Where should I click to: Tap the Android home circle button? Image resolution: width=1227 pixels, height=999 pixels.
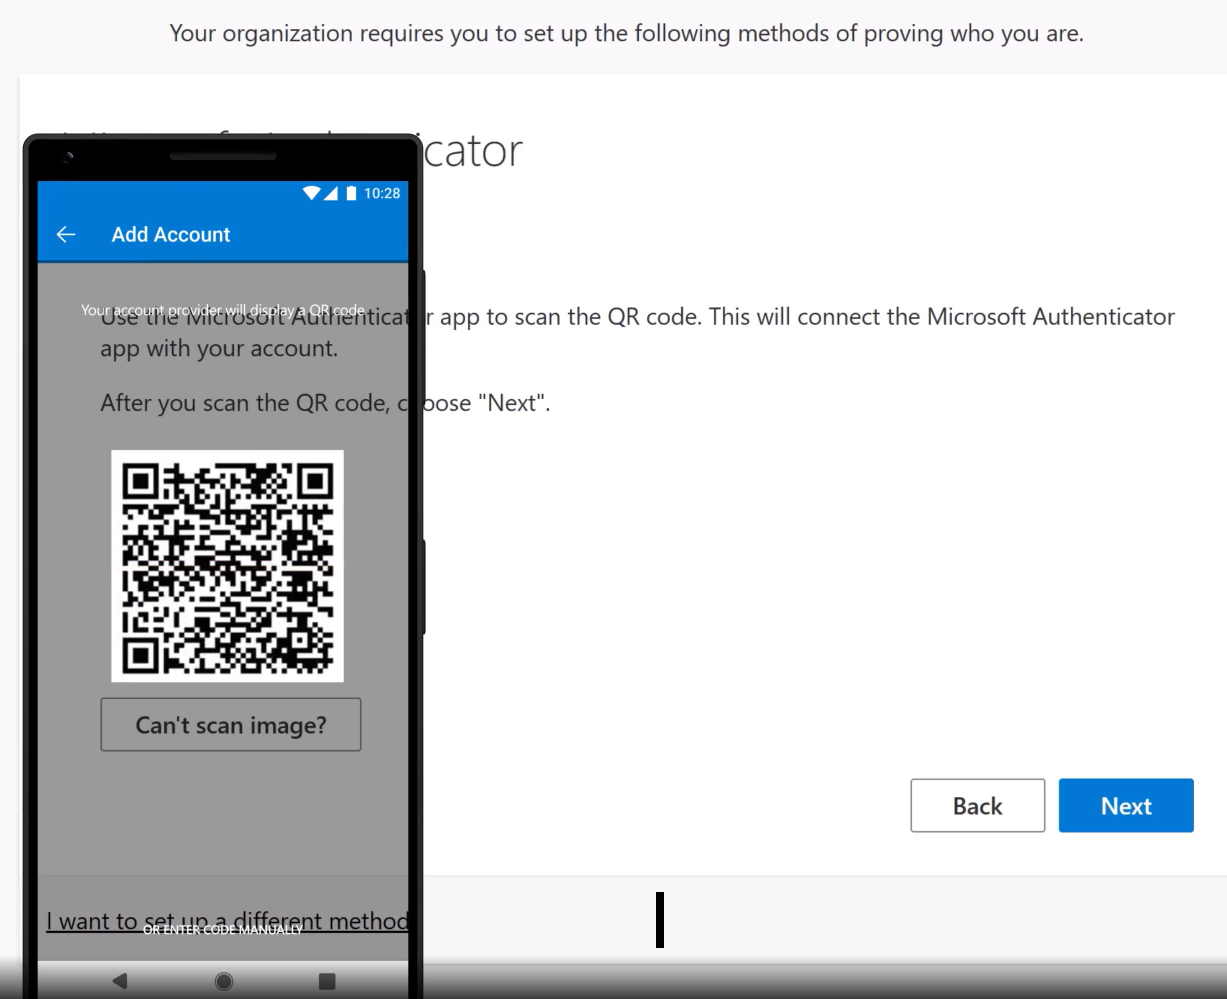click(x=224, y=981)
